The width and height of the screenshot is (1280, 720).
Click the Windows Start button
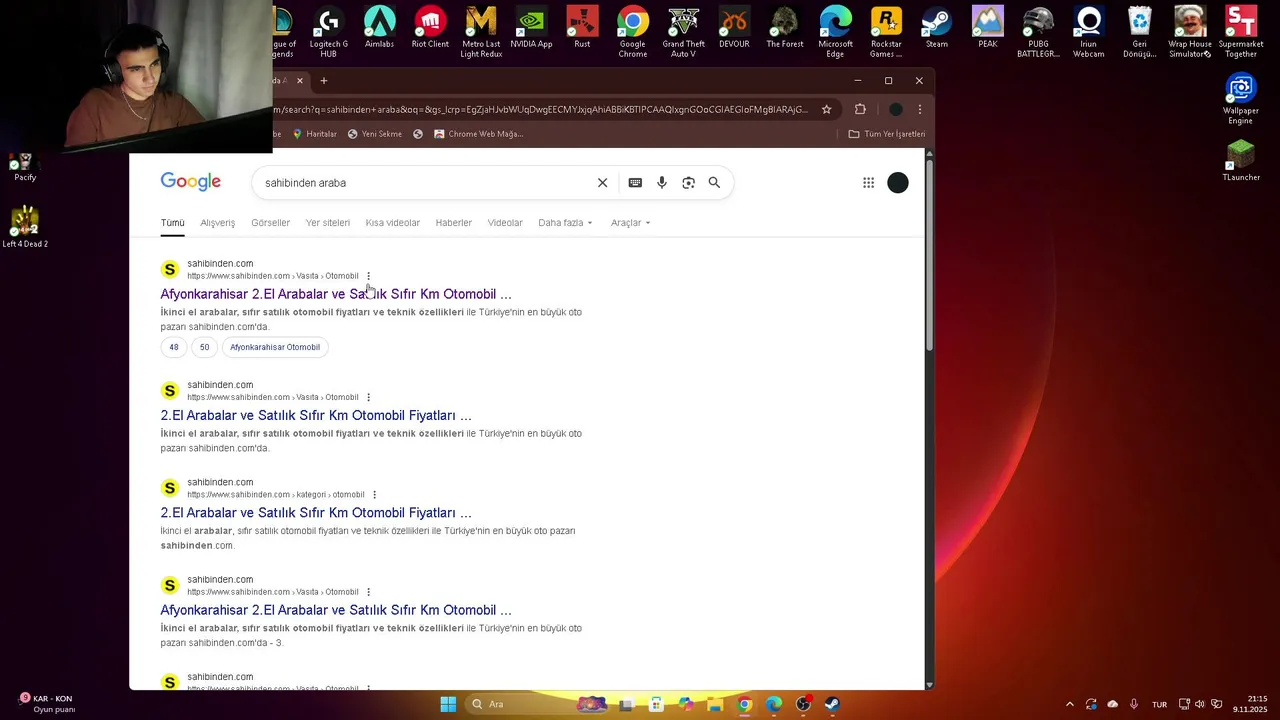click(x=448, y=704)
